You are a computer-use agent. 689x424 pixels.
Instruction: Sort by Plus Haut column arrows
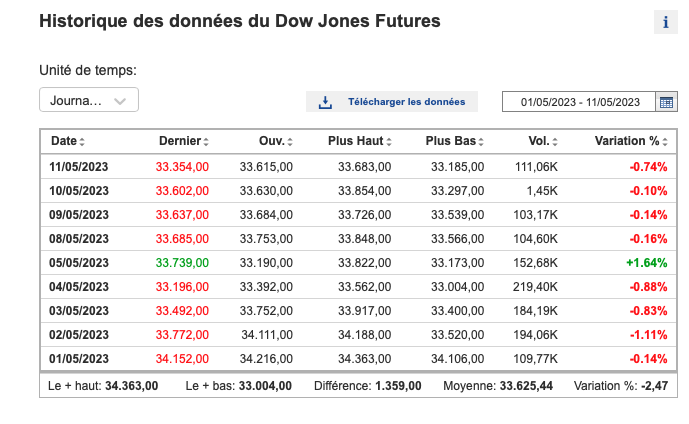click(388, 142)
